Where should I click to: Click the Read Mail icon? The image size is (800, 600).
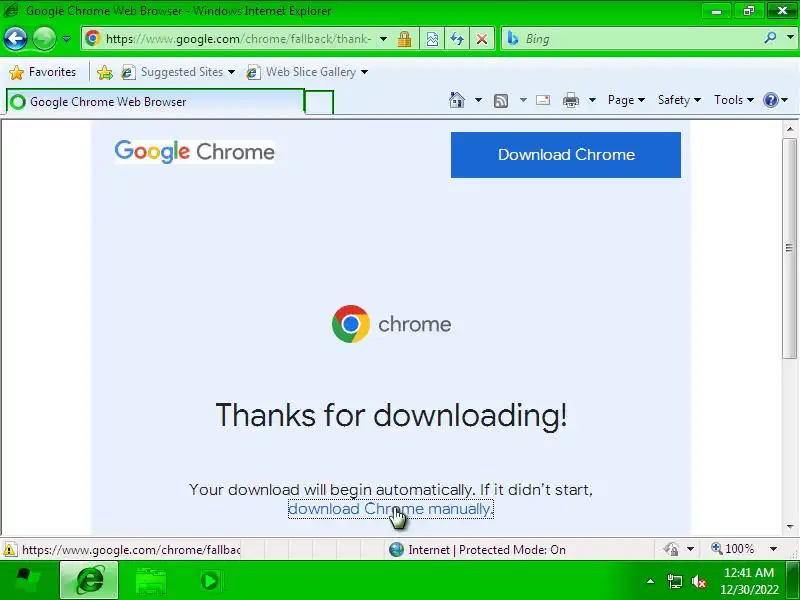pos(543,100)
